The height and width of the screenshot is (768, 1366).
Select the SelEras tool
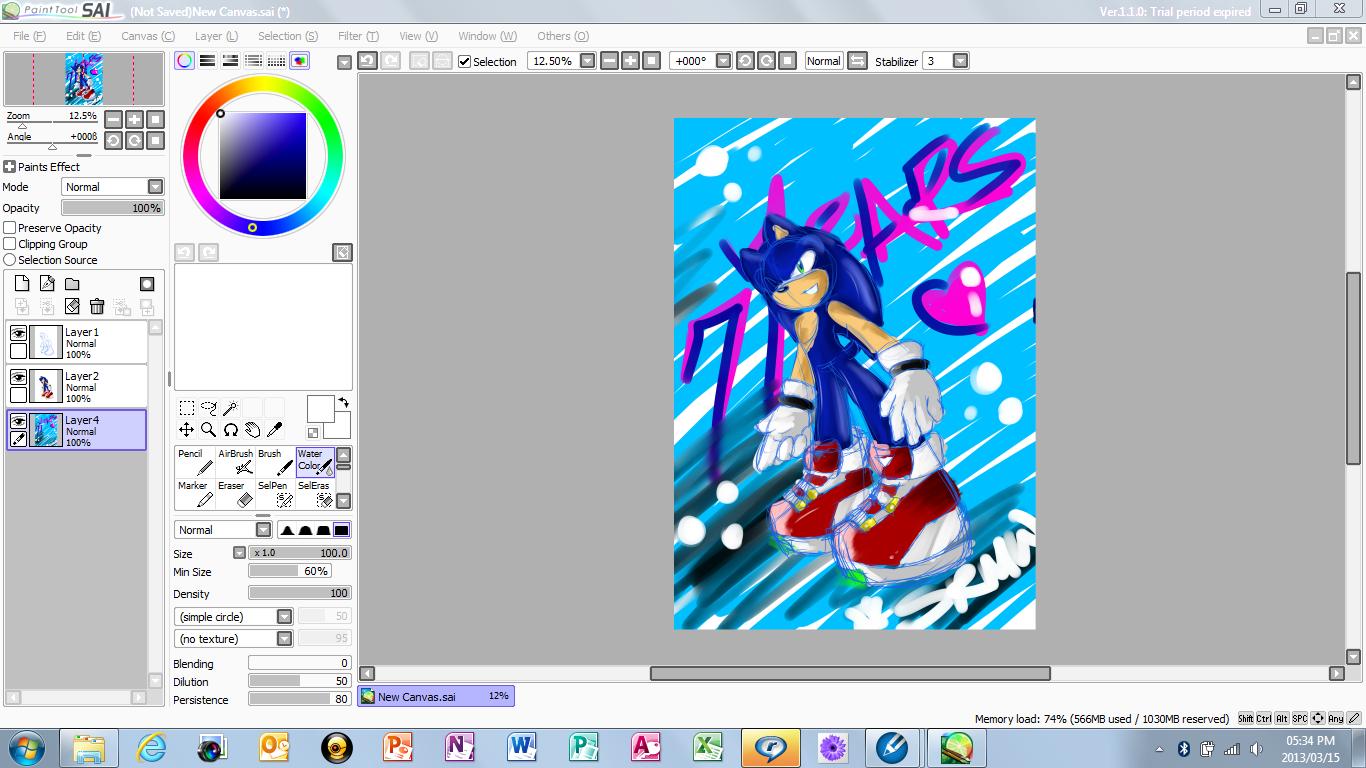(x=315, y=494)
